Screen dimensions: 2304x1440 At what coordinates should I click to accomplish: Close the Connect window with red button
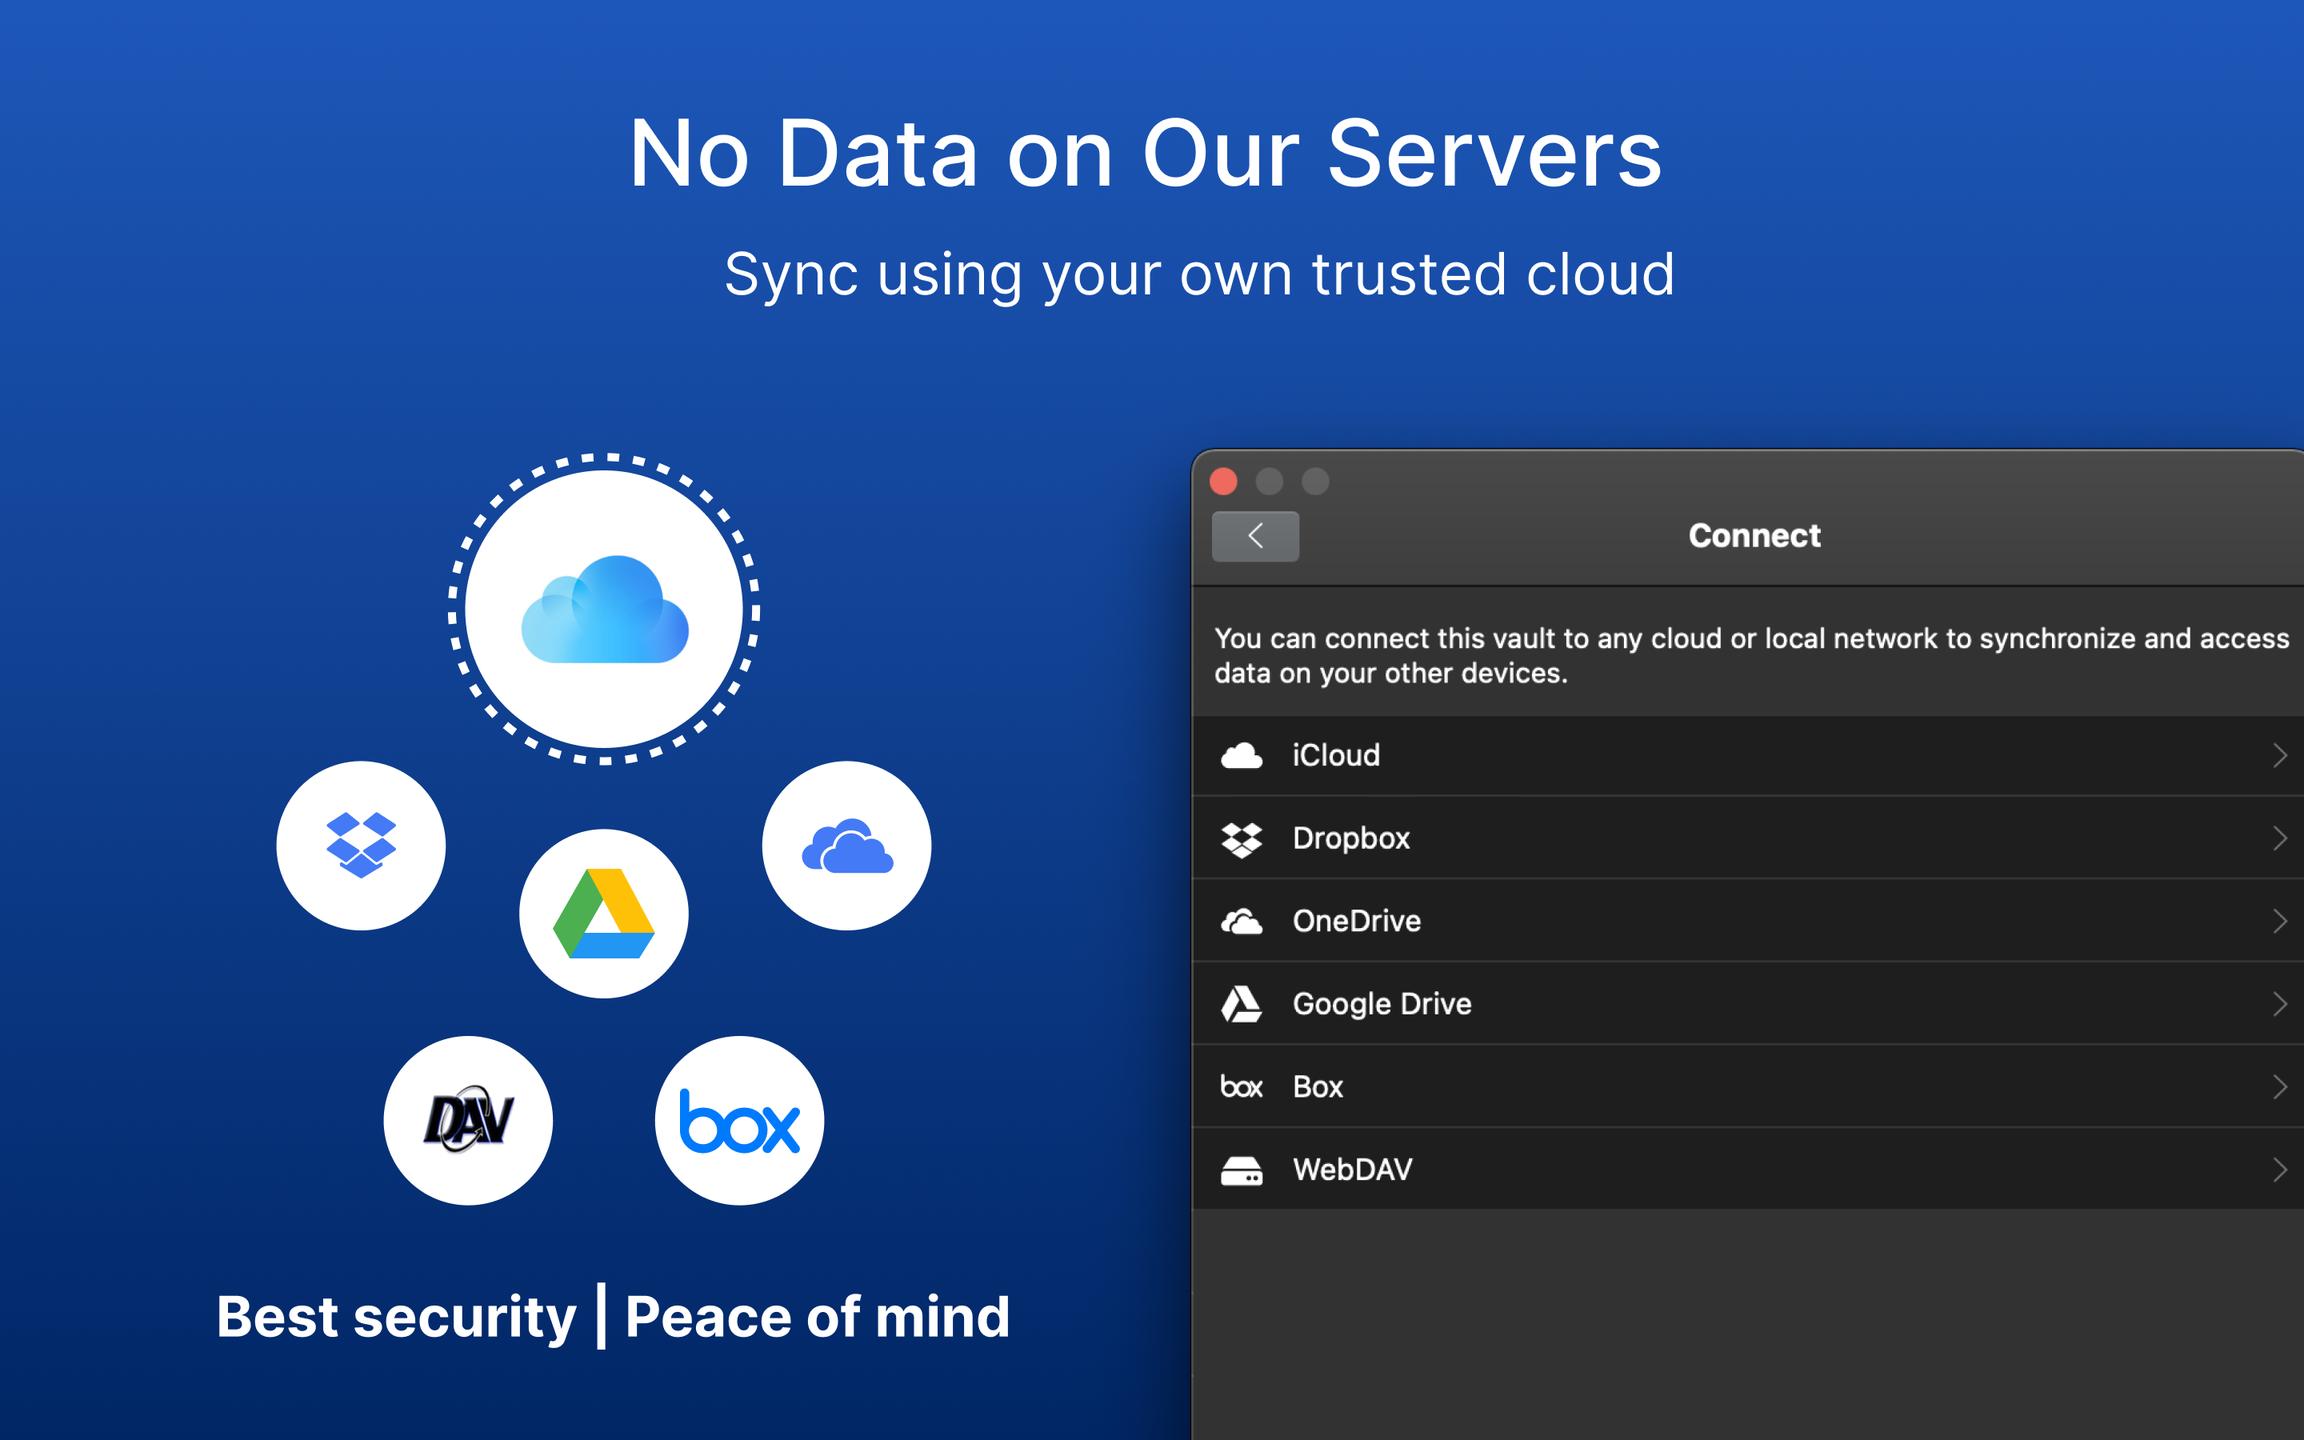tap(1224, 482)
